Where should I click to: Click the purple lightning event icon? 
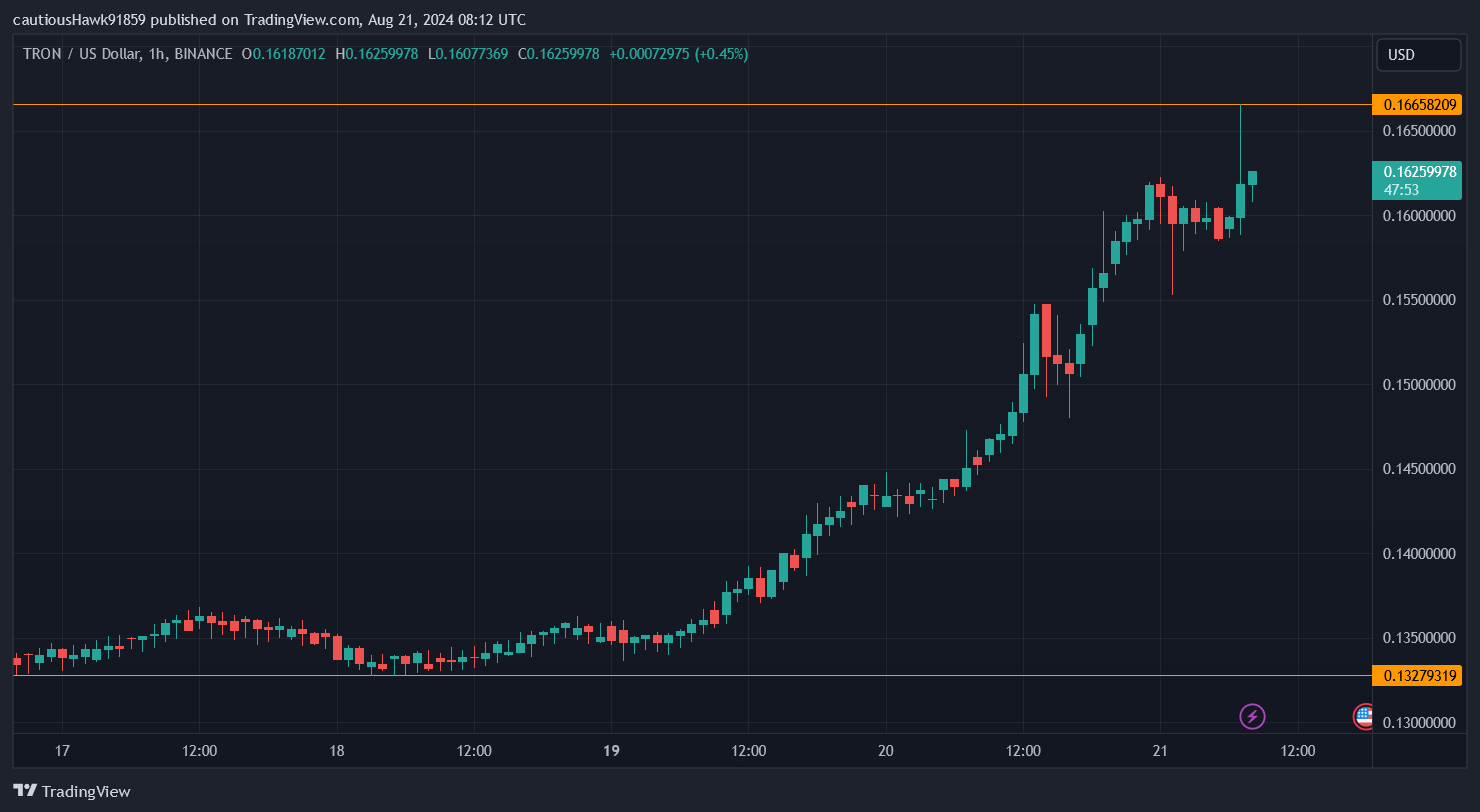(x=1253, y=716)
